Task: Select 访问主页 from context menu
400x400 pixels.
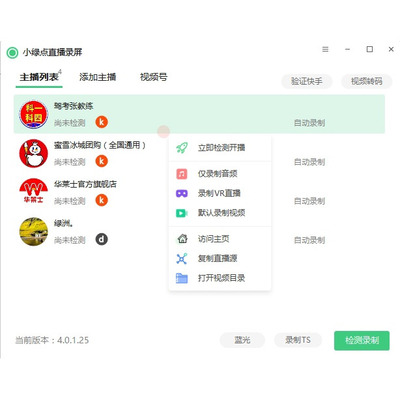Action: pyautogui.click(x=220, y=239)
